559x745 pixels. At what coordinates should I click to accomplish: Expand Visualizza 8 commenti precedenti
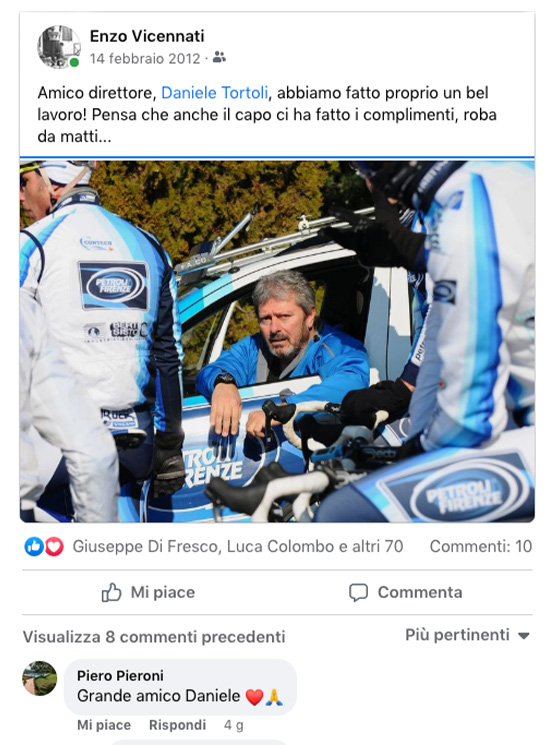[154, 637]
